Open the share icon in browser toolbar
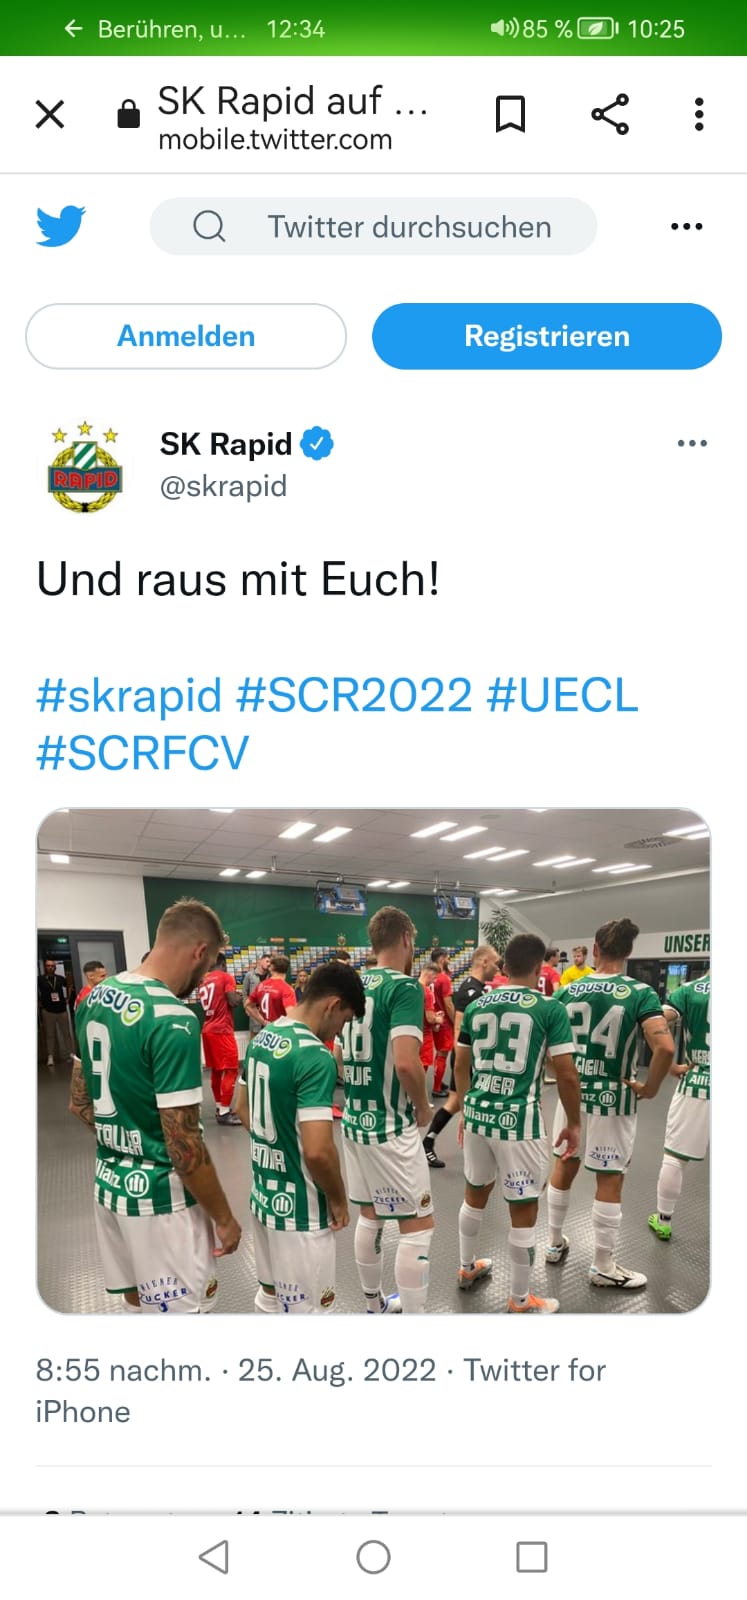Screen dimensions: 747x1600 (610, 114)
